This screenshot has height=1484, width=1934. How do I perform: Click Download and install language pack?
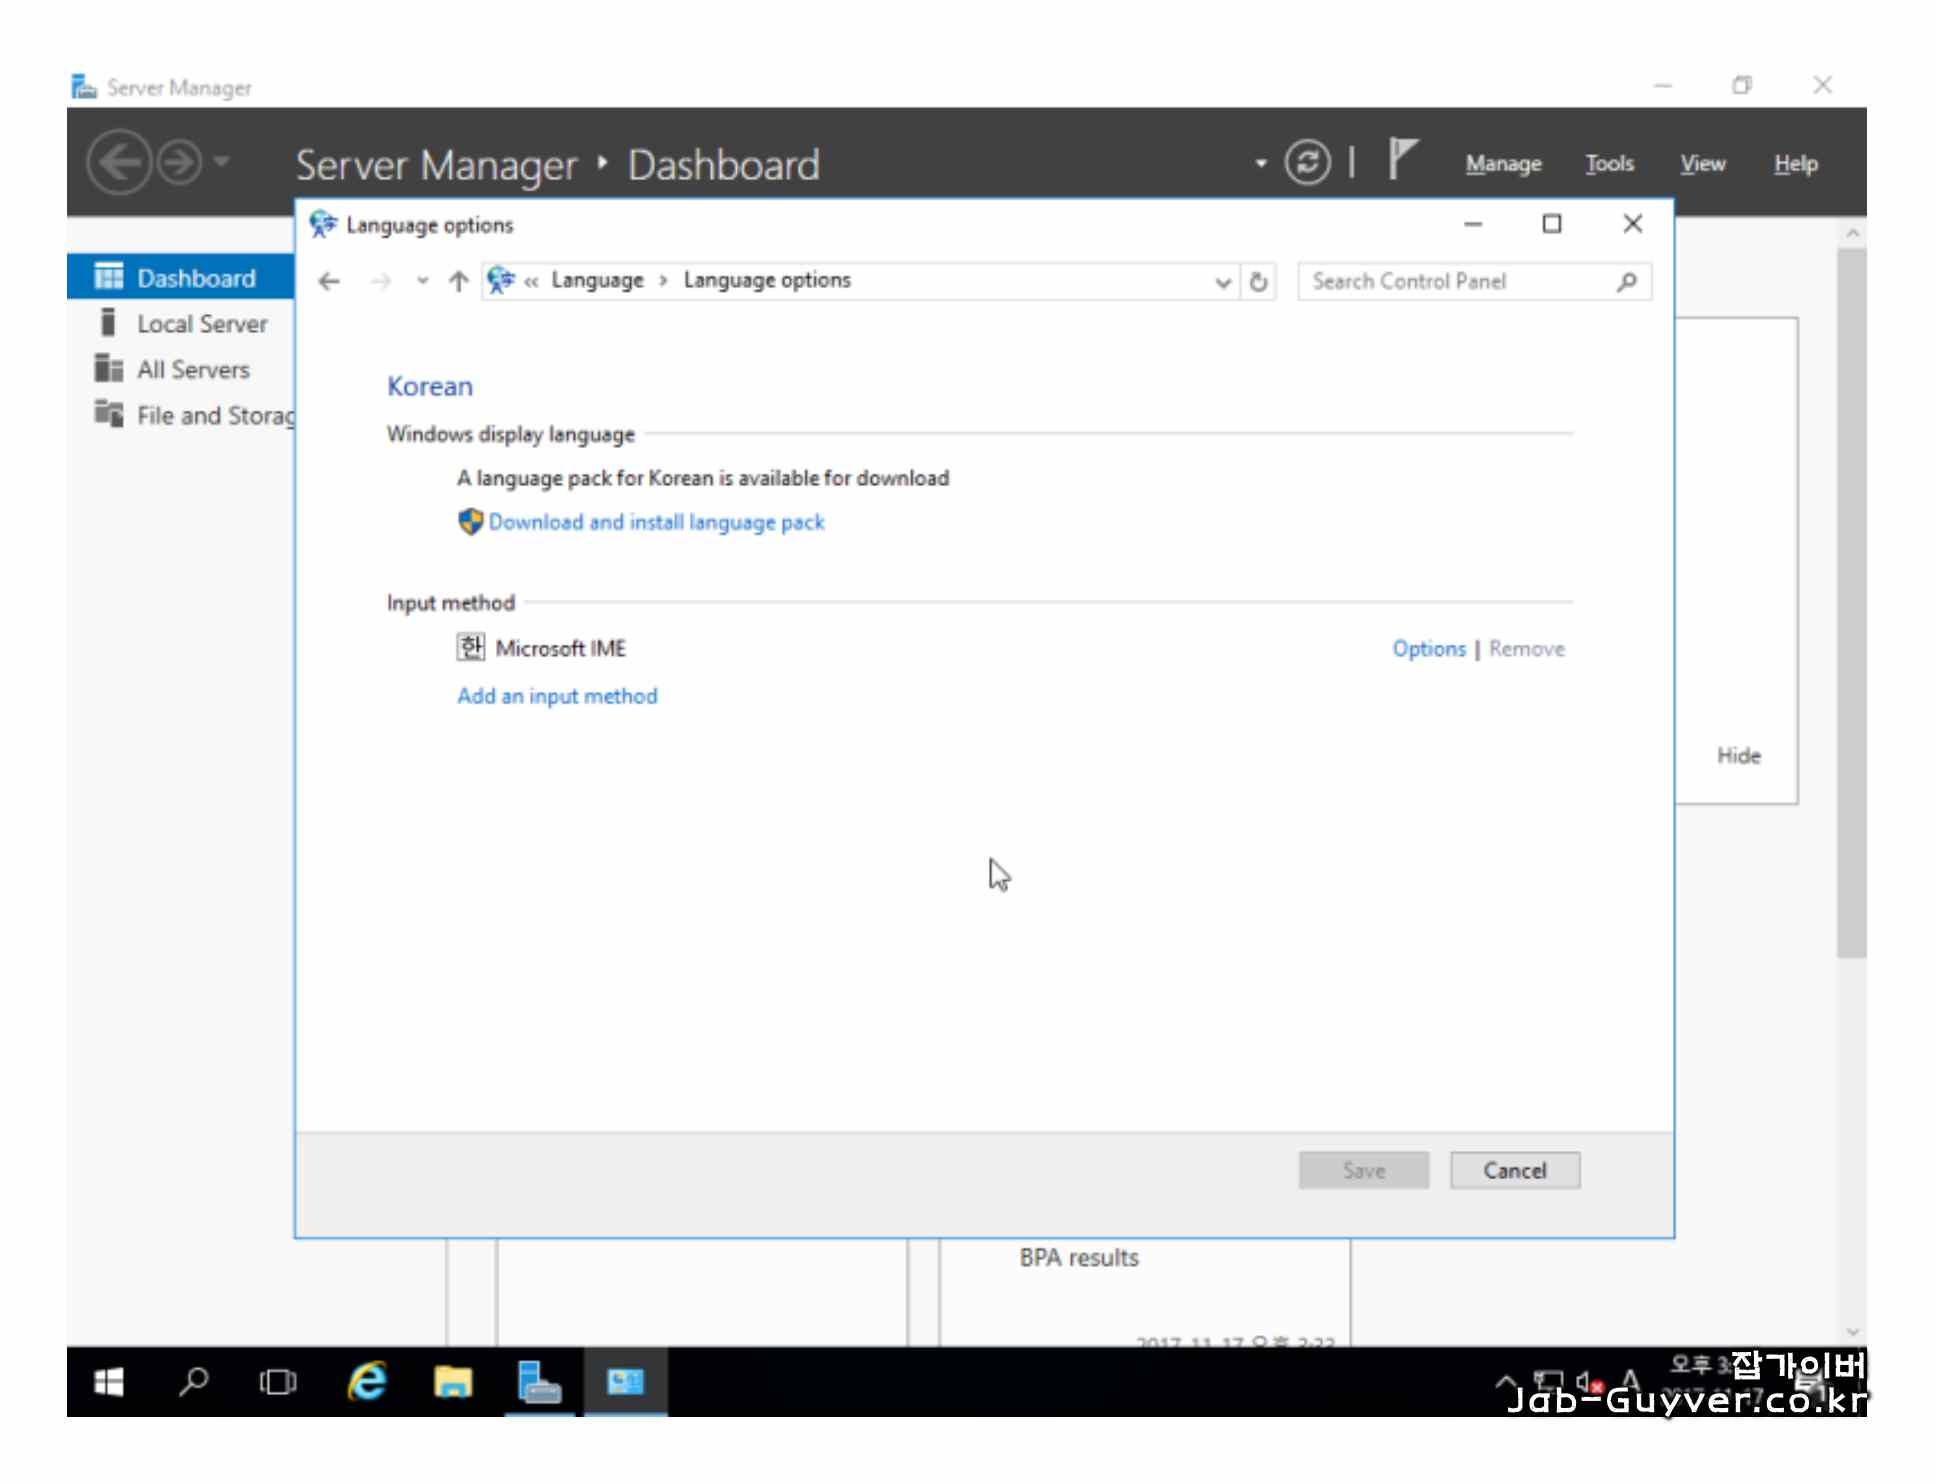click(655, 522)
